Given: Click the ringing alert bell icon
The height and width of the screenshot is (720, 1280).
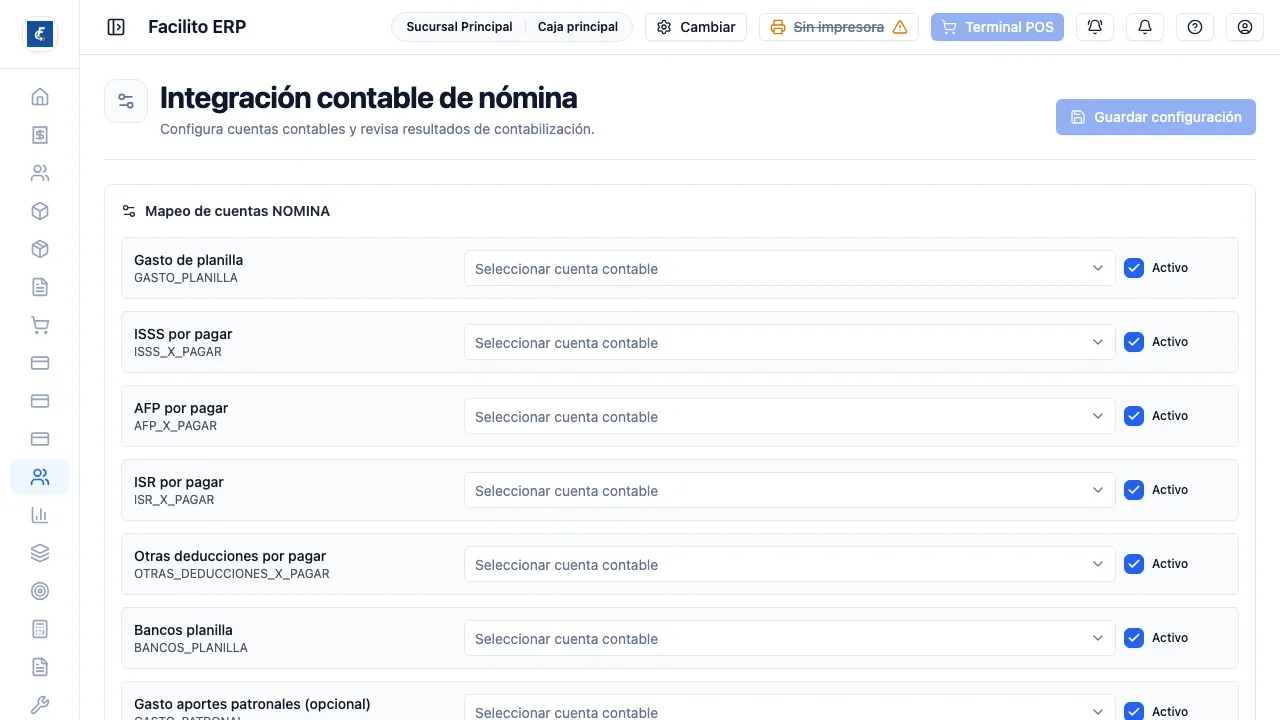Looking at the screenshot, I should point(1095,27).
